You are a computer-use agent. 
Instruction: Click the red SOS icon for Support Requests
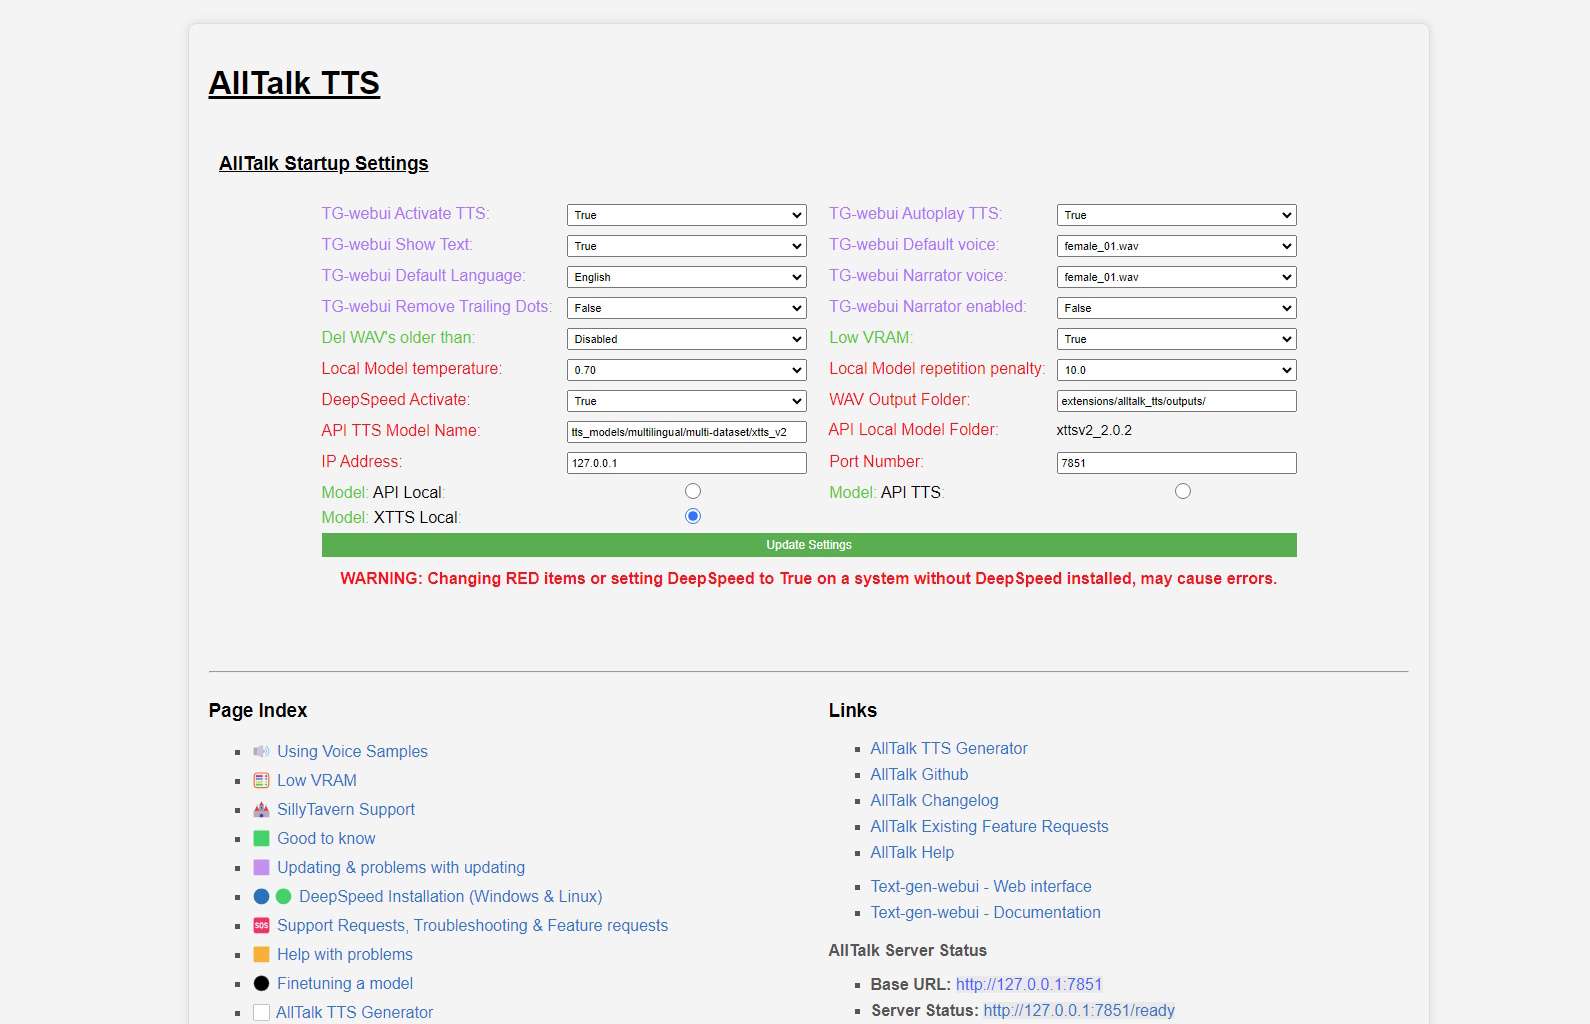(261, 925)
